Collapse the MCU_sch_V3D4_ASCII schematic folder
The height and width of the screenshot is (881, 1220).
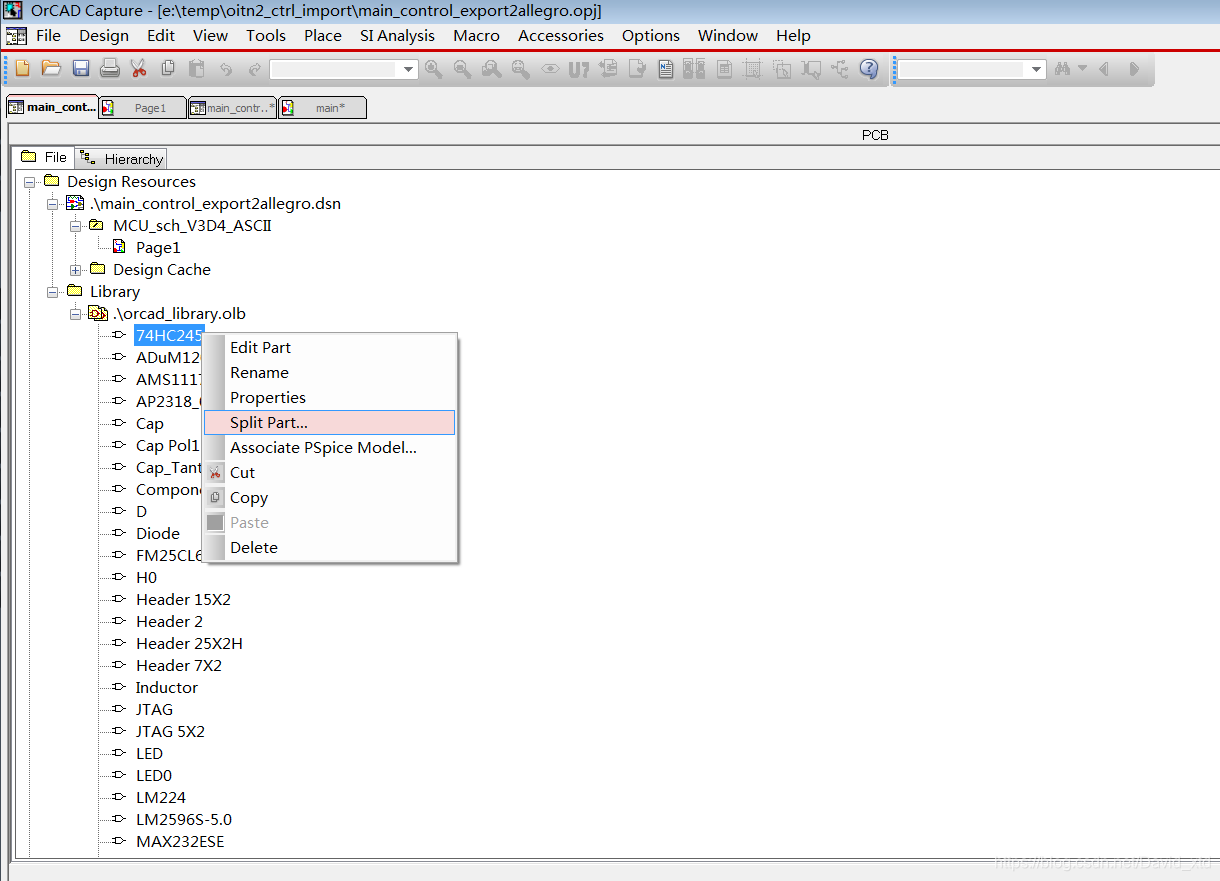pyautogui.click(x=75, y=226)
